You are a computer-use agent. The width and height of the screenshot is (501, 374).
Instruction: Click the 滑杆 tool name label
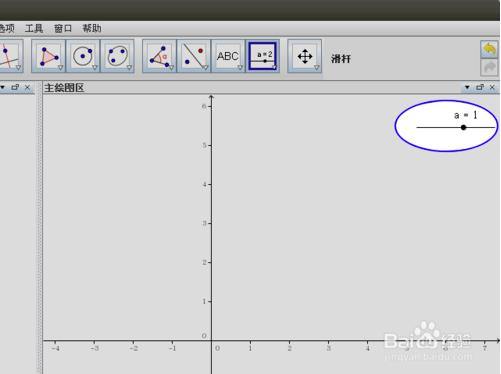[x=341, y=59]
